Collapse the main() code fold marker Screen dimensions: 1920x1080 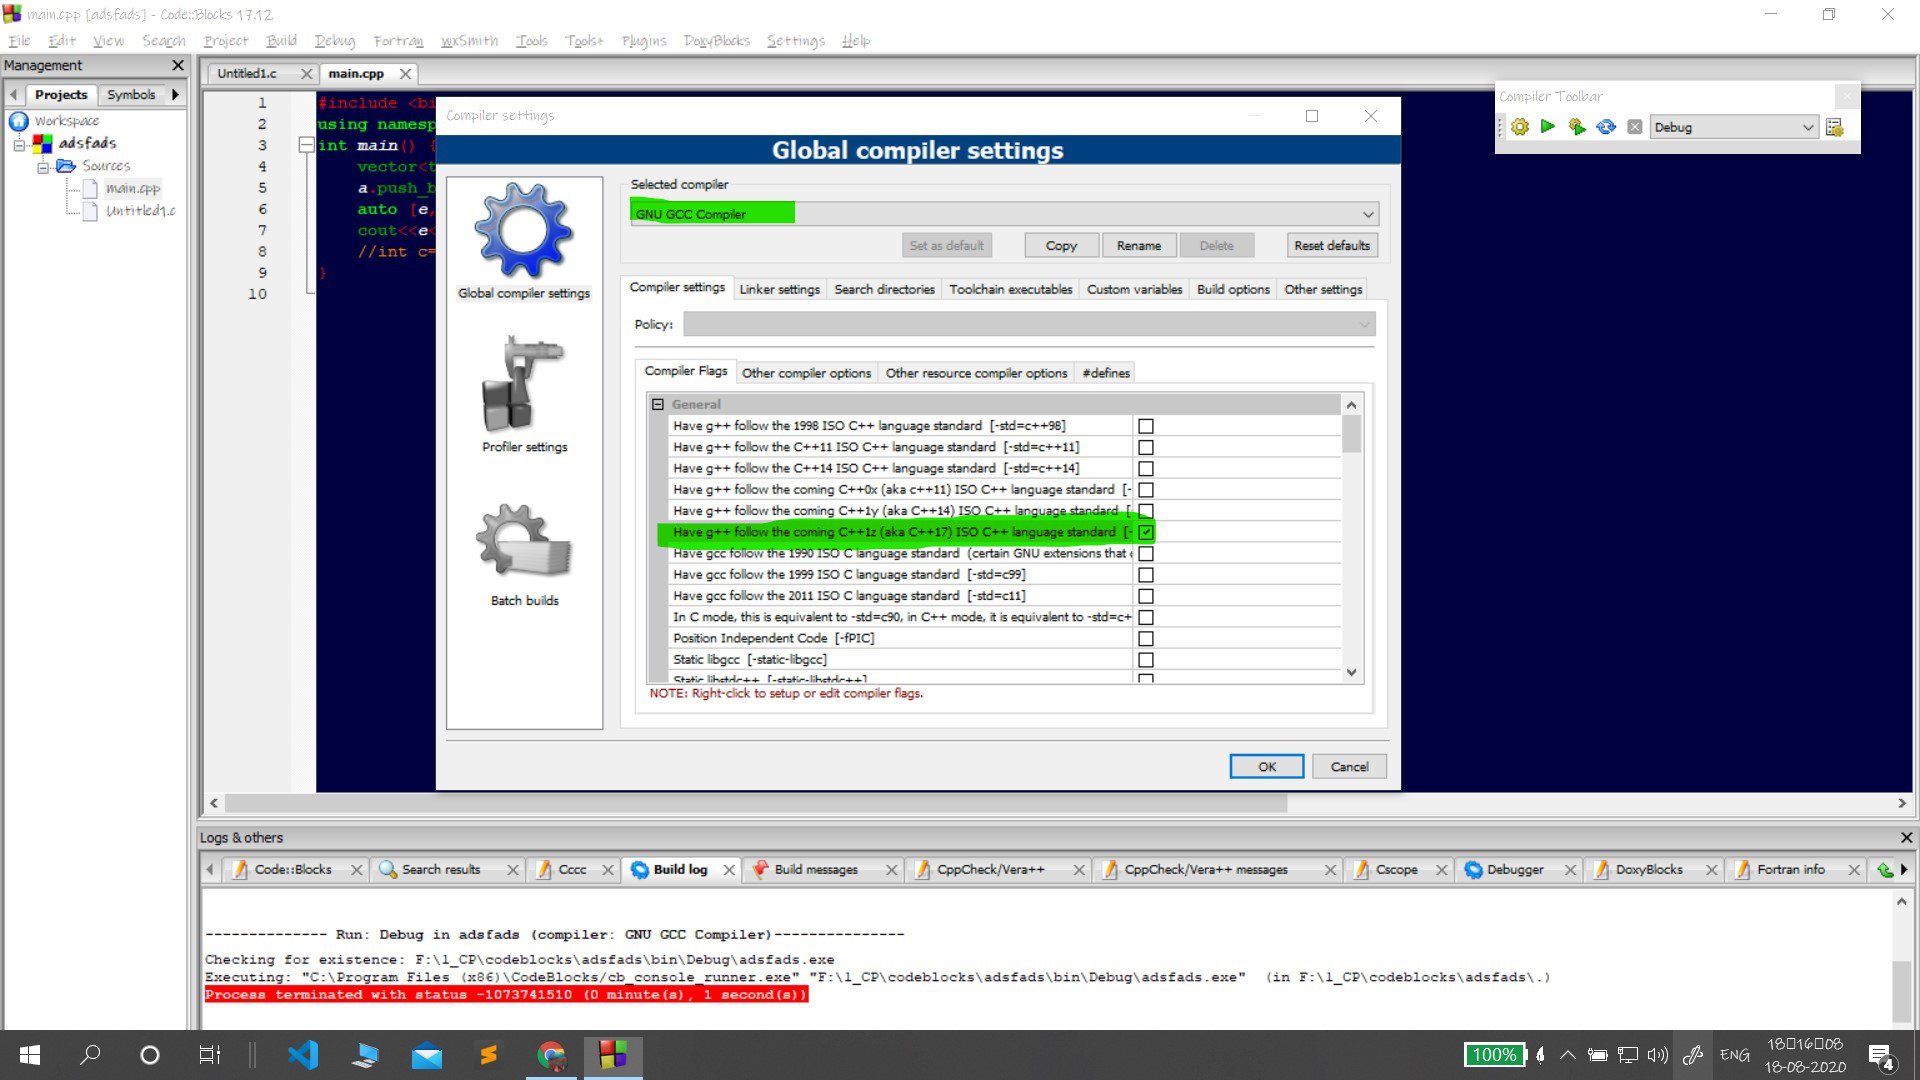pyautogui.click(x=306, y=145)
